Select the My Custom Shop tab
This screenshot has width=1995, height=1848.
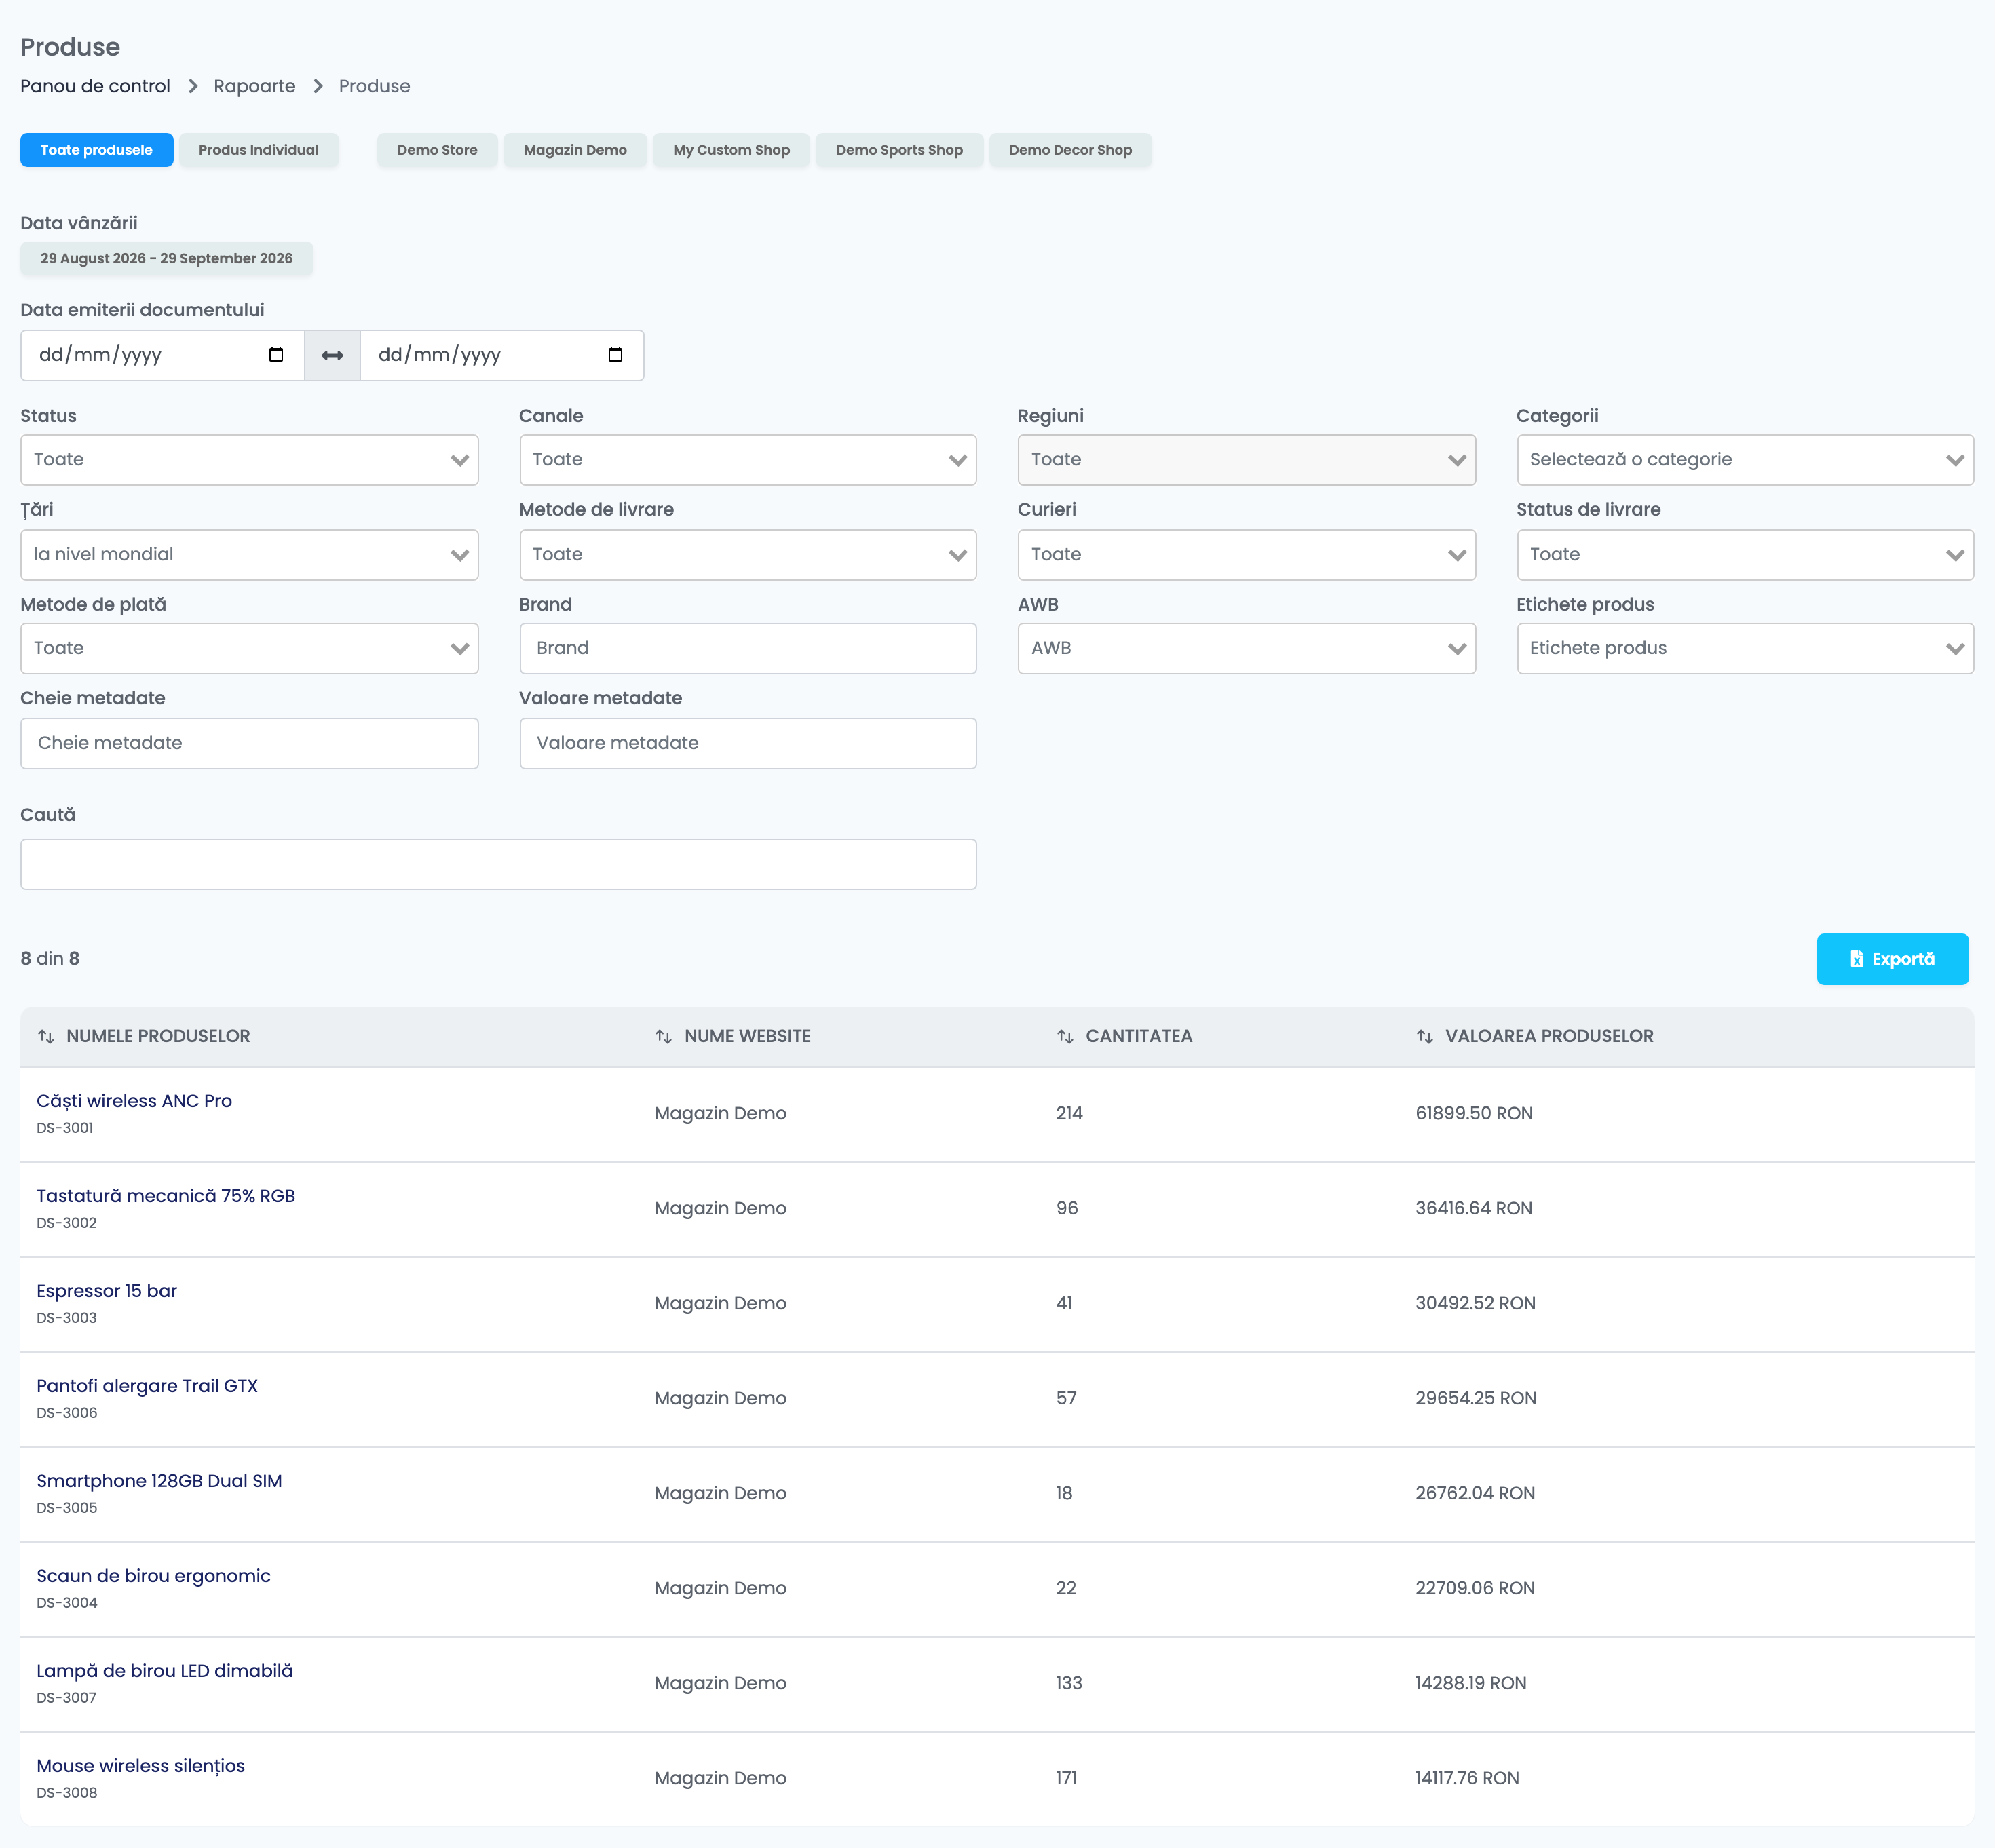731,150
